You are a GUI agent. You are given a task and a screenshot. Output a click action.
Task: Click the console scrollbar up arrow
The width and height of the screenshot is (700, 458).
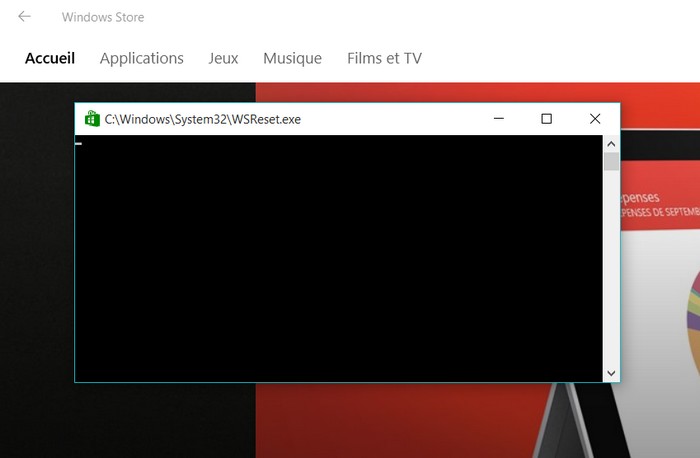click(611, 144)
